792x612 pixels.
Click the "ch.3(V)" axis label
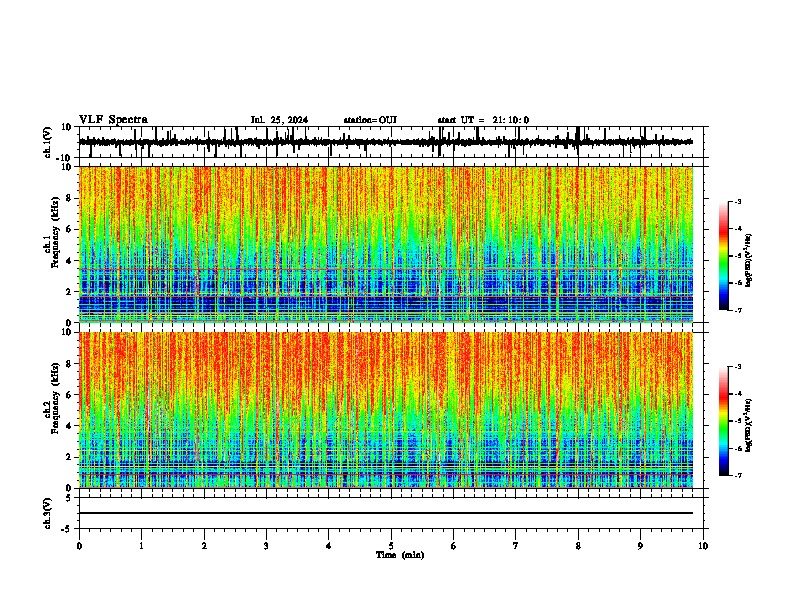coord(48,513)
